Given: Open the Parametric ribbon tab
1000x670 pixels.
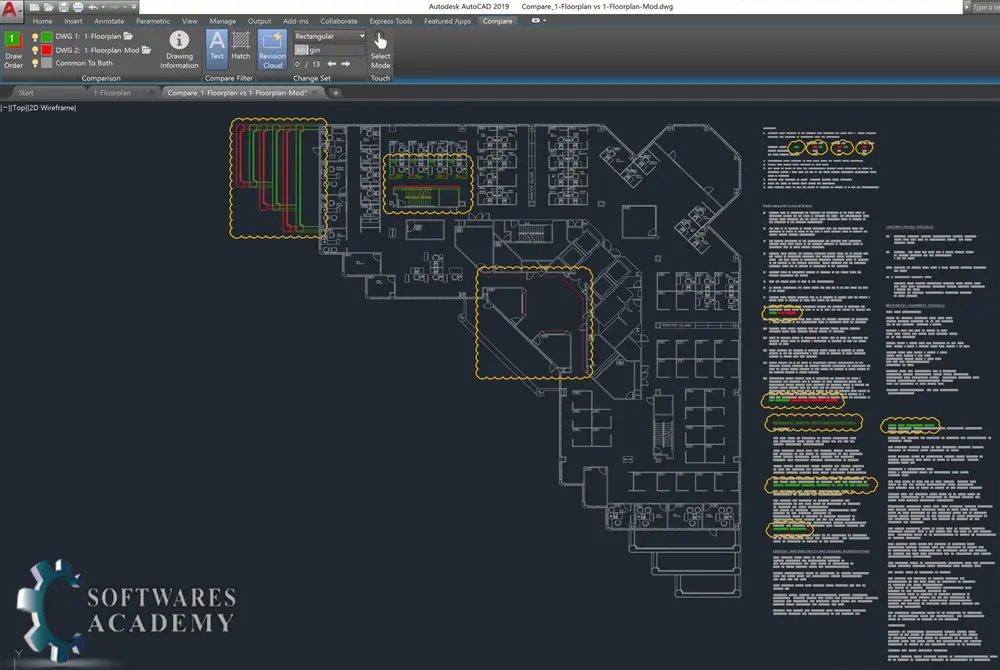Looking at the screenshot, I should 153,21.
